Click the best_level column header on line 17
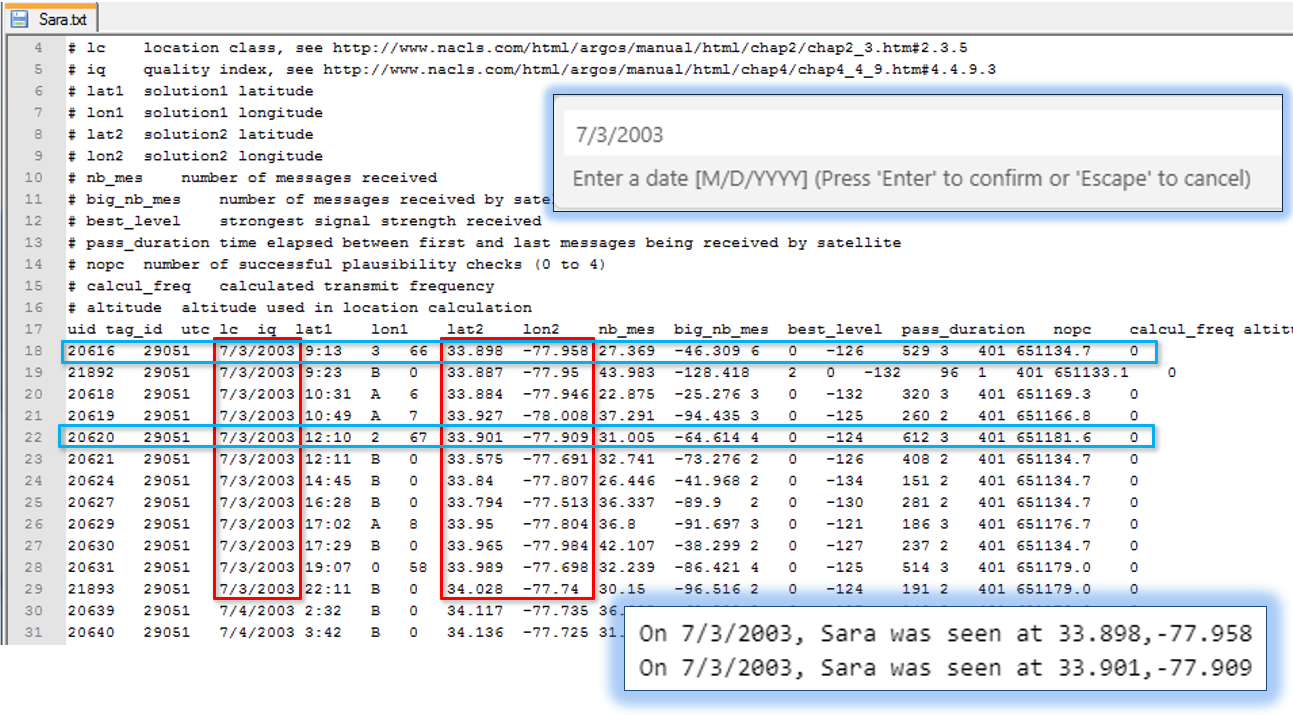This screenshot has height=715, width=1293. click(834, 329)
